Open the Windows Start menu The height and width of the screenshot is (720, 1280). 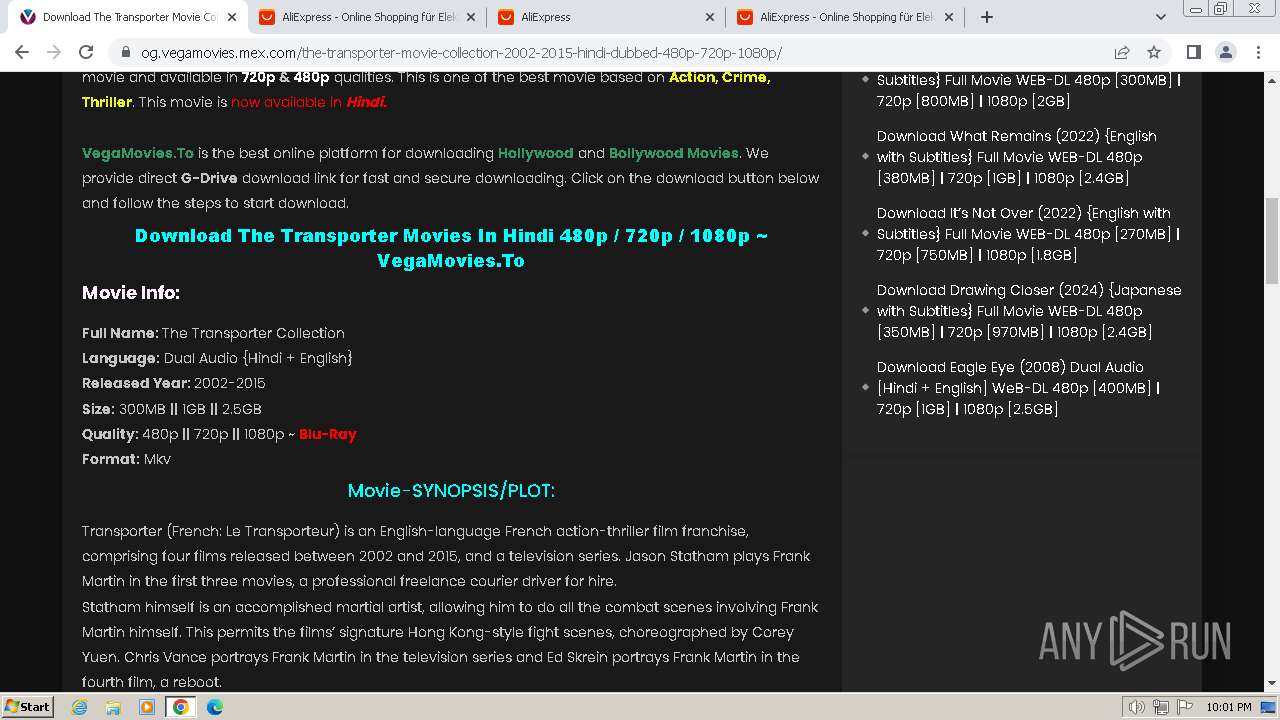click(27, 706)
